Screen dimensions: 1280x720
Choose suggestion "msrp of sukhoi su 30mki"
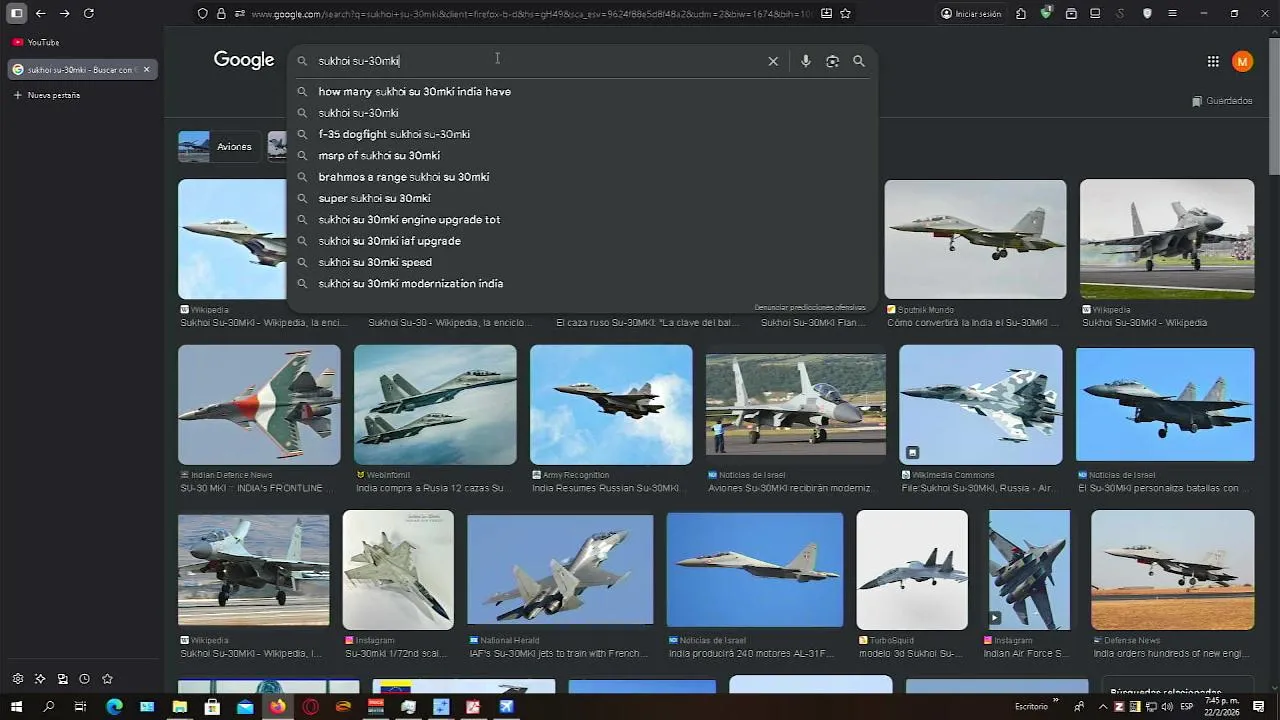(582, 156)
